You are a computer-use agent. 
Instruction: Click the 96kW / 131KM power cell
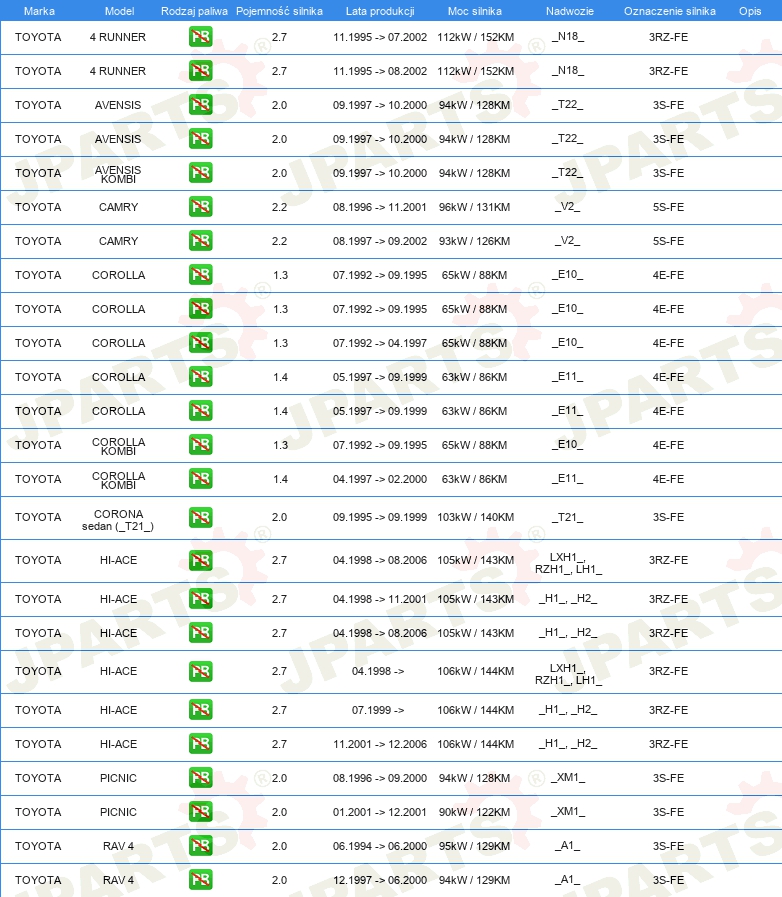(474, 207)
